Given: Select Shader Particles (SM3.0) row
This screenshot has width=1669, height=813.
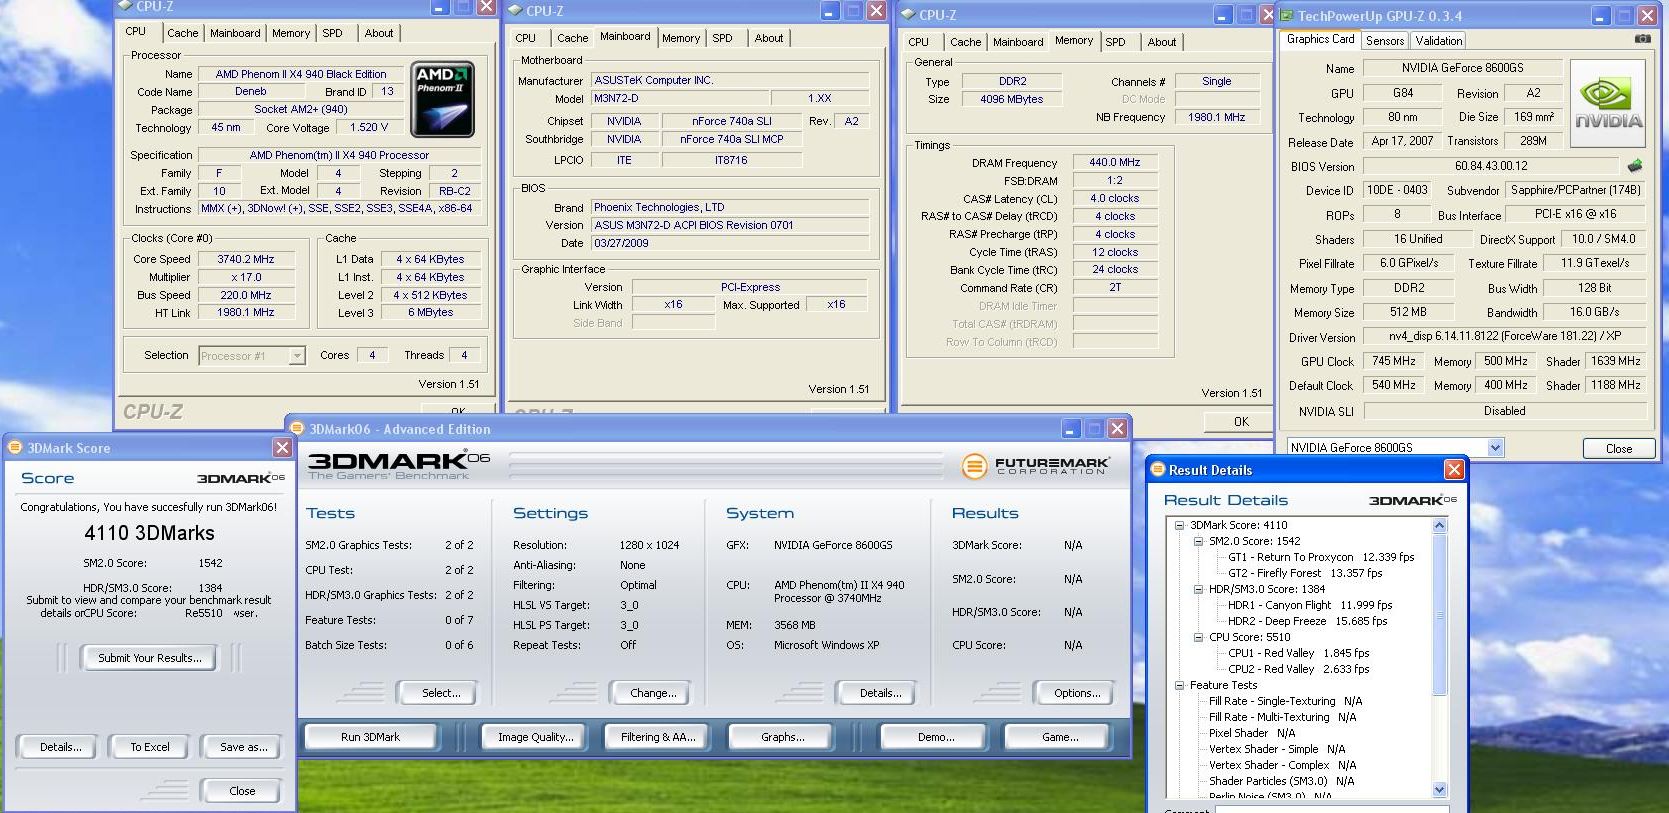Looking at the screenshot, I should coord(1281,781).
